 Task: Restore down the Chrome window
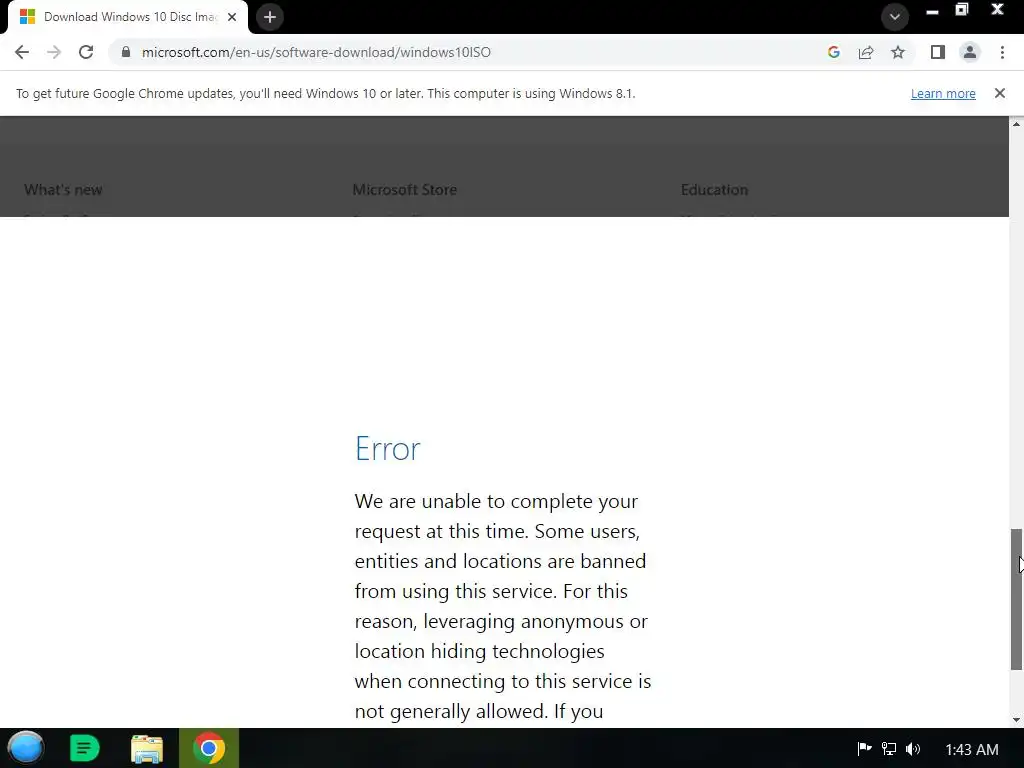coord(962,10)
